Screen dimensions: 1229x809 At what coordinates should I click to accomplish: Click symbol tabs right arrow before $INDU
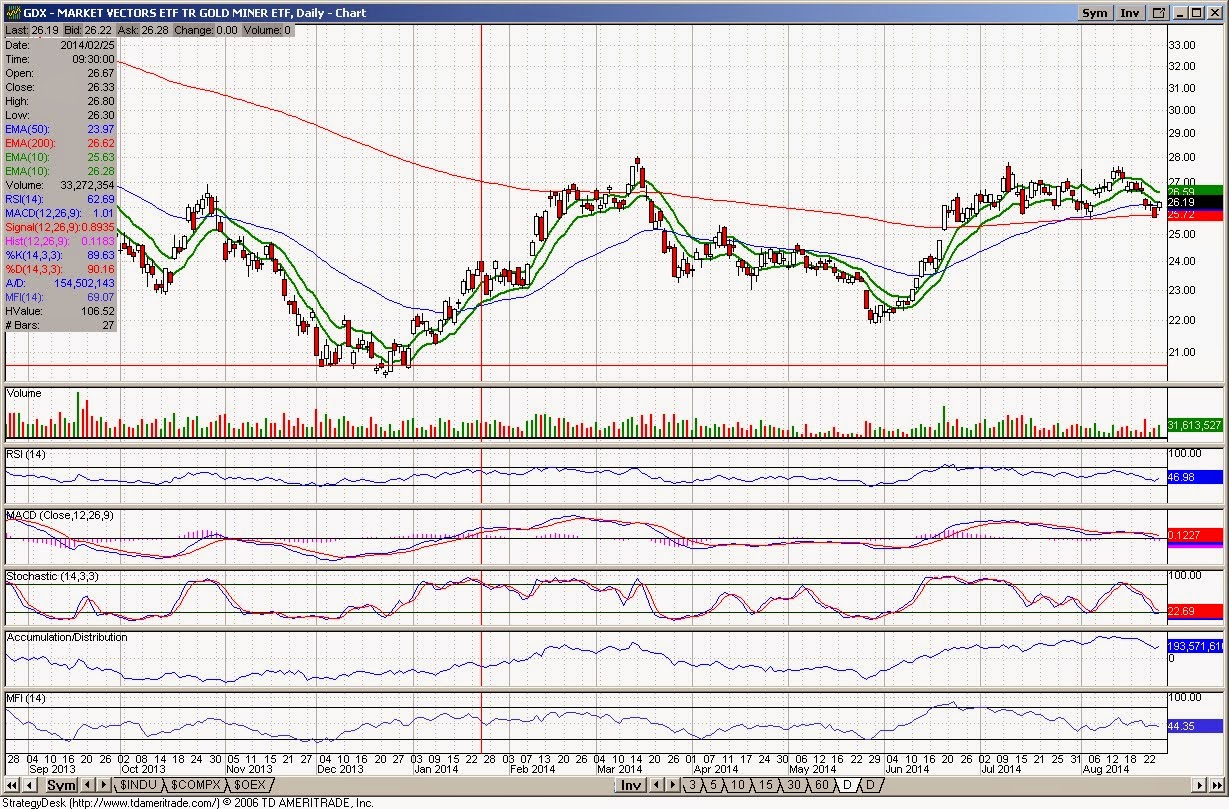coord(103,785)
